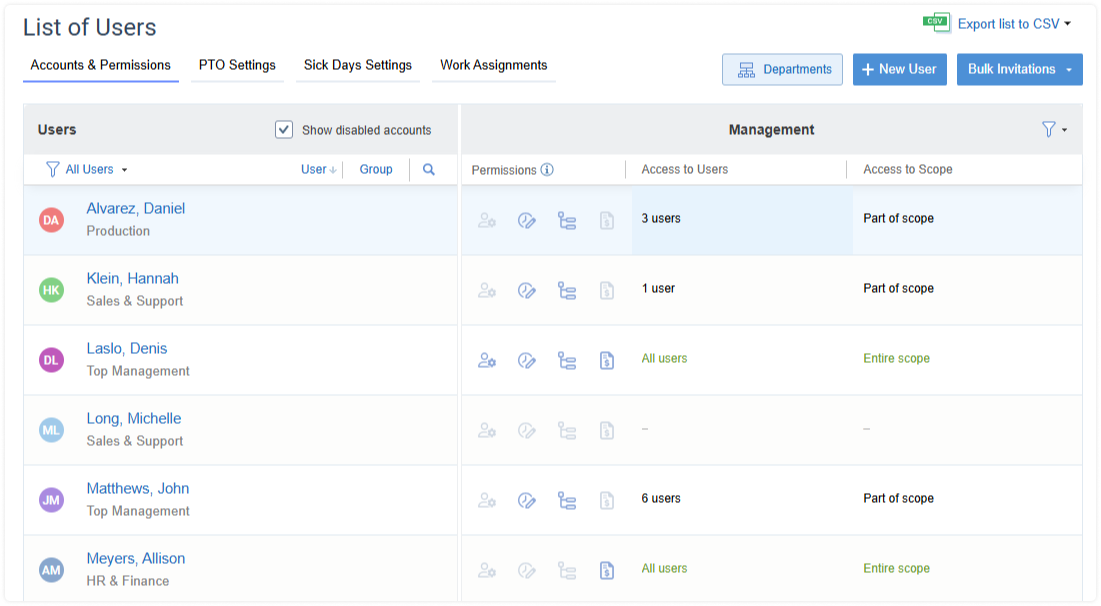Screen dimensions: 1101x606
Task: Switch to PTO Settings tab
Action: [x=237, y=66]
